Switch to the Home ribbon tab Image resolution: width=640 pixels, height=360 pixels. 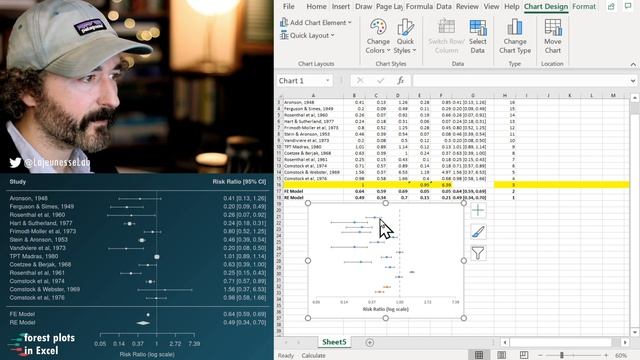(x=316, y=7)
